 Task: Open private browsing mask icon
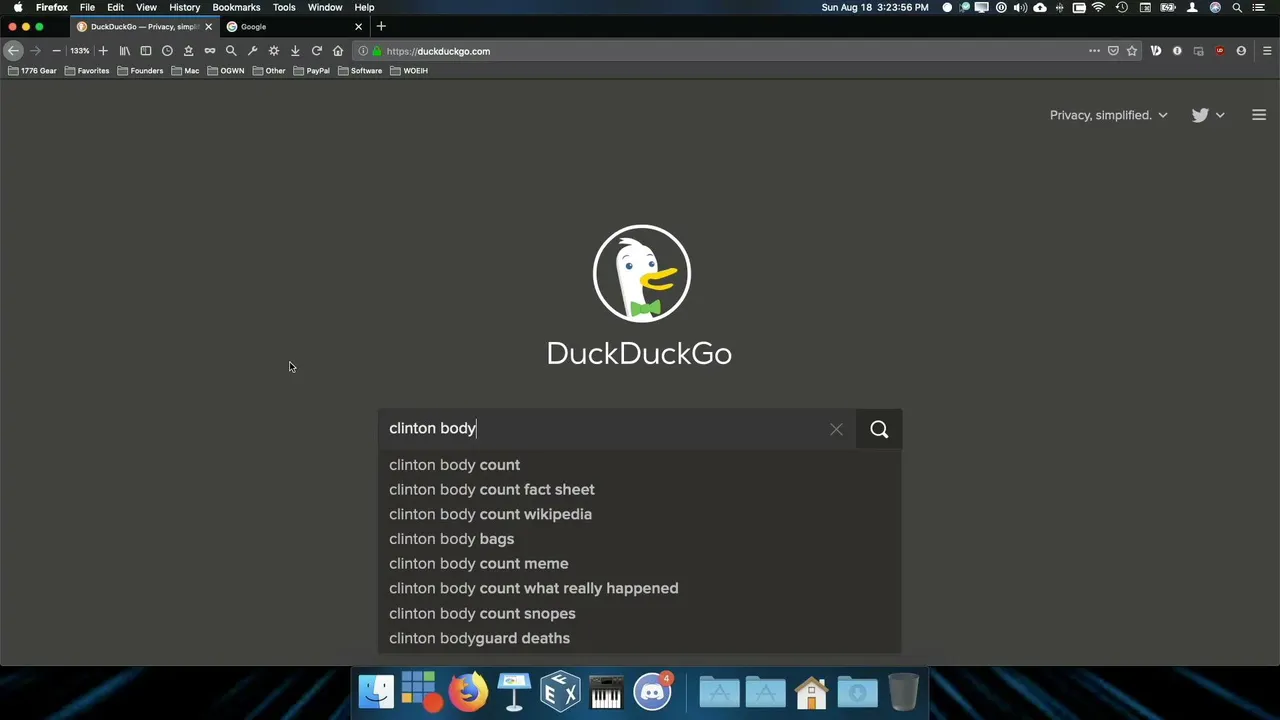tap(210, 51)
